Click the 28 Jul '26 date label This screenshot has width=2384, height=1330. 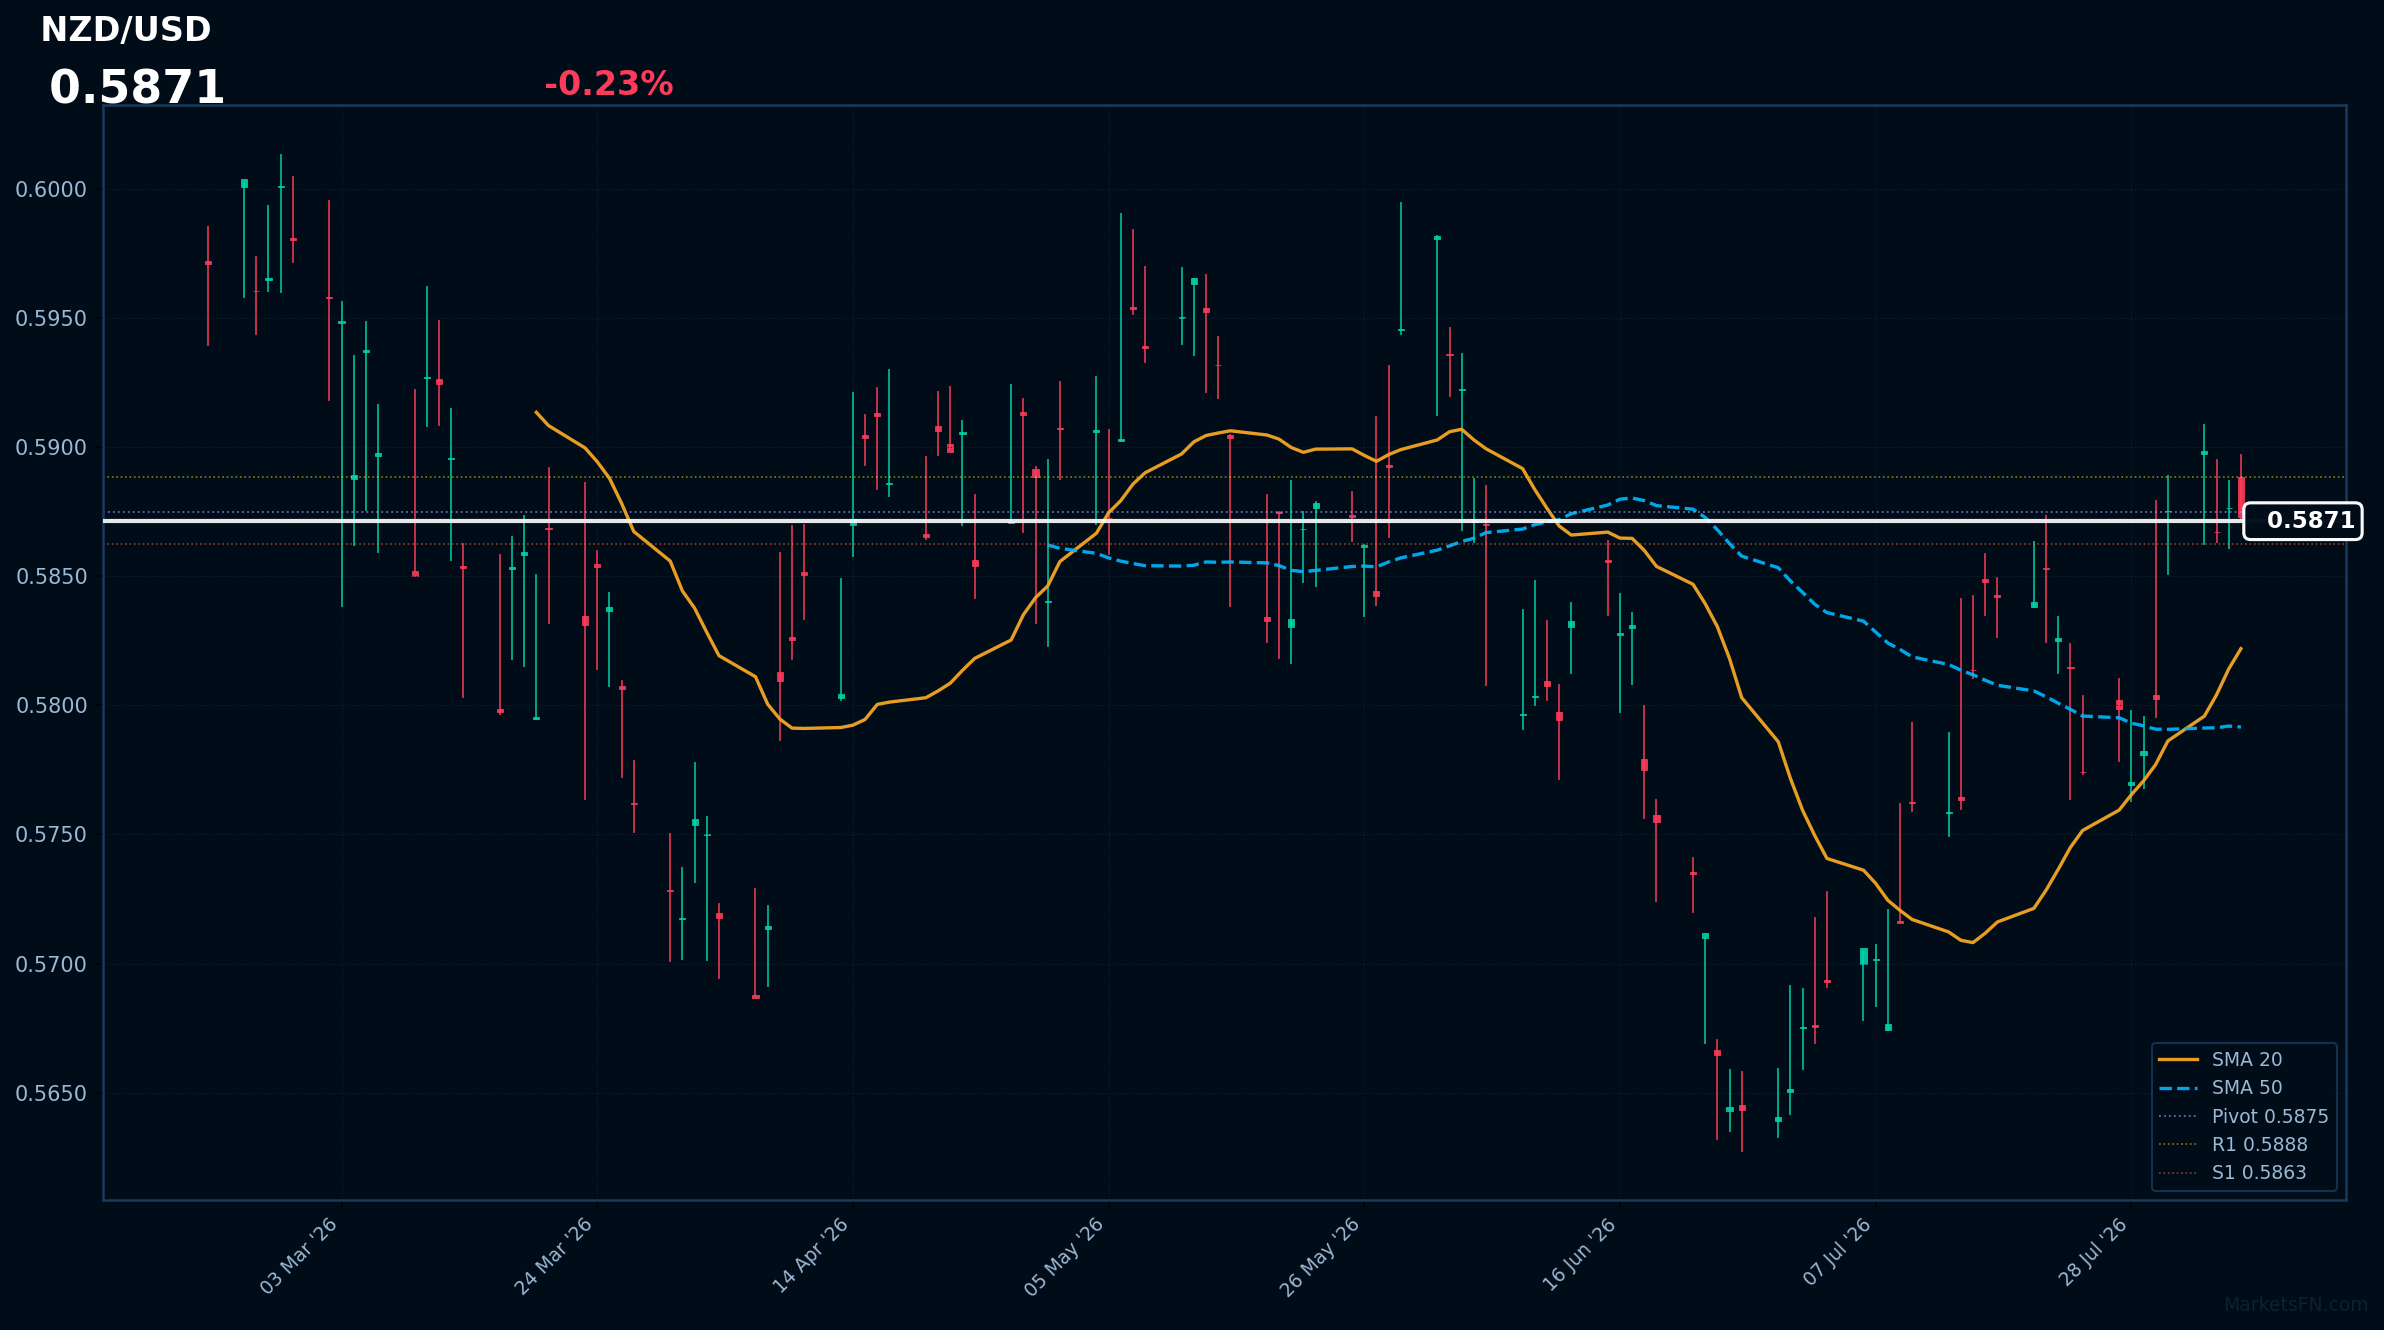tap(2091, 1252)
